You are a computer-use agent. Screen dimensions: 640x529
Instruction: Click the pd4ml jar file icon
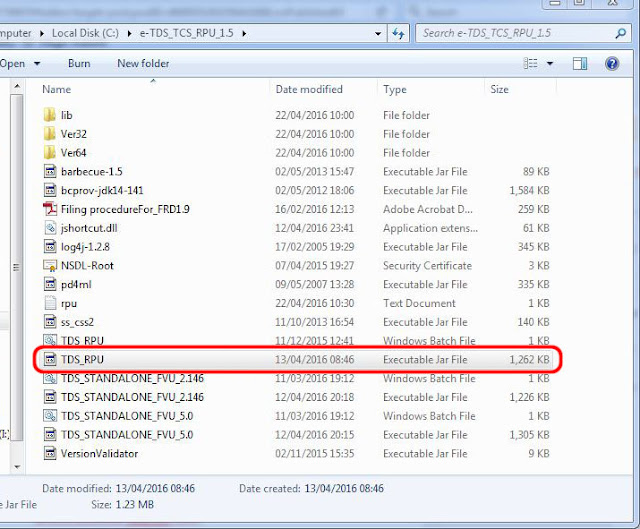point(50,284)
